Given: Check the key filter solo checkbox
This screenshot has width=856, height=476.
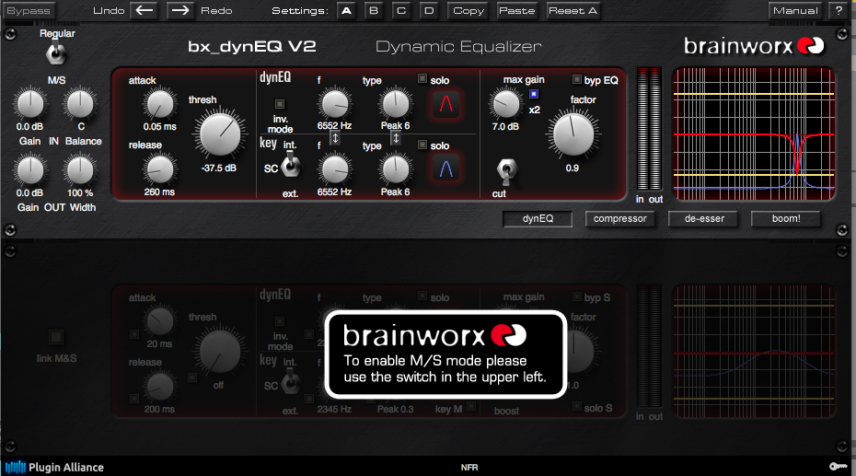Looking at the screenshot, I should tap(422, 144).
